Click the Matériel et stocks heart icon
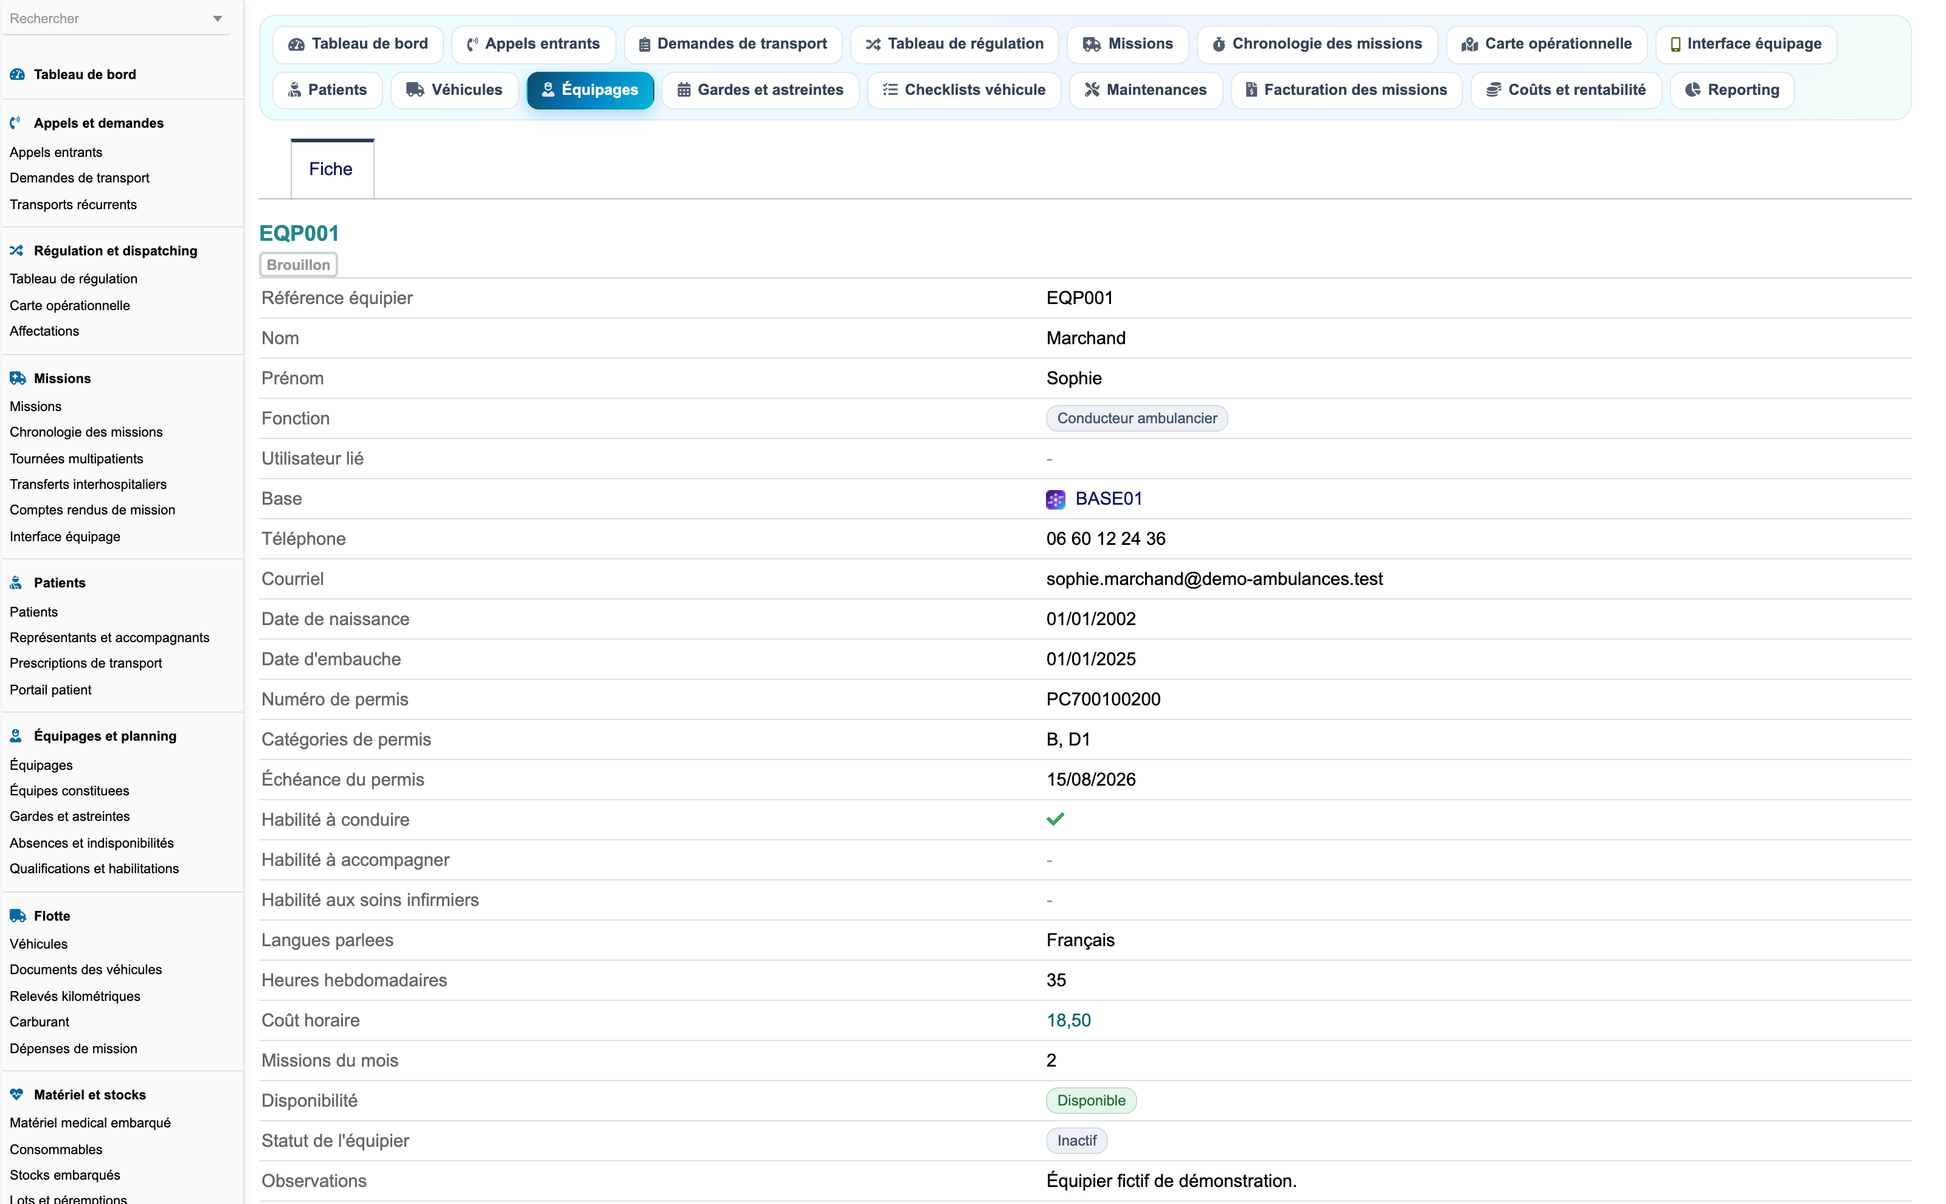The image size is (1946, 1204). (17, 1094)
